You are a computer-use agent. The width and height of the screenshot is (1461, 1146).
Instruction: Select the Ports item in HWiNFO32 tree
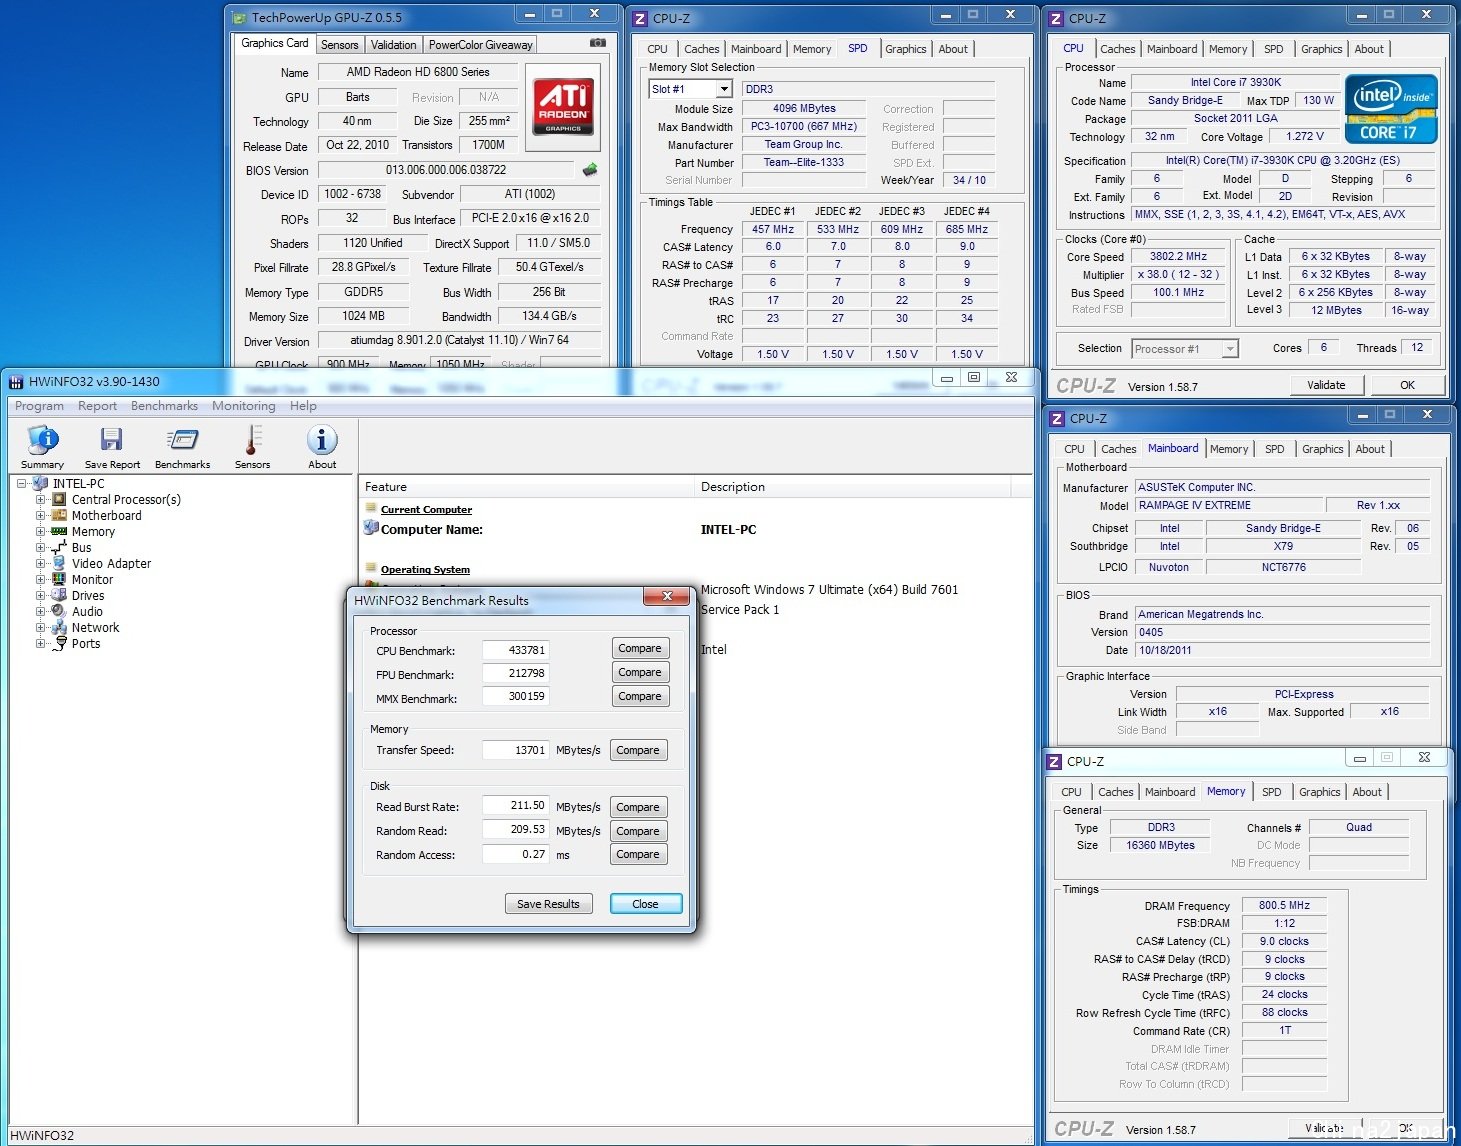pyautogui.click(x=86, y=643)
